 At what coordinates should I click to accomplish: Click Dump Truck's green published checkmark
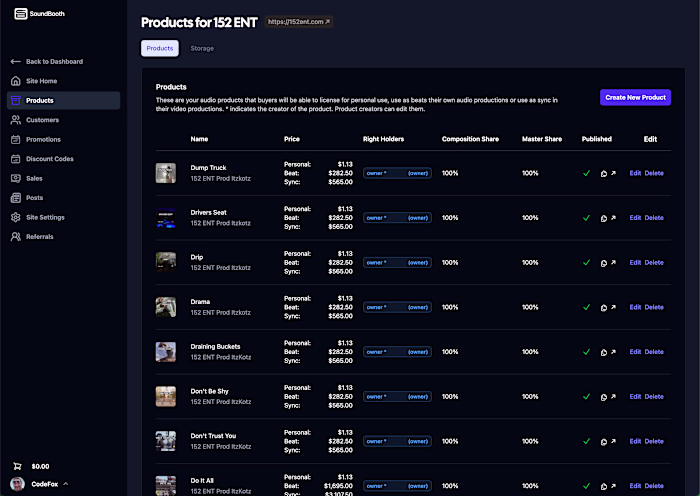click(x=587, y=173)
